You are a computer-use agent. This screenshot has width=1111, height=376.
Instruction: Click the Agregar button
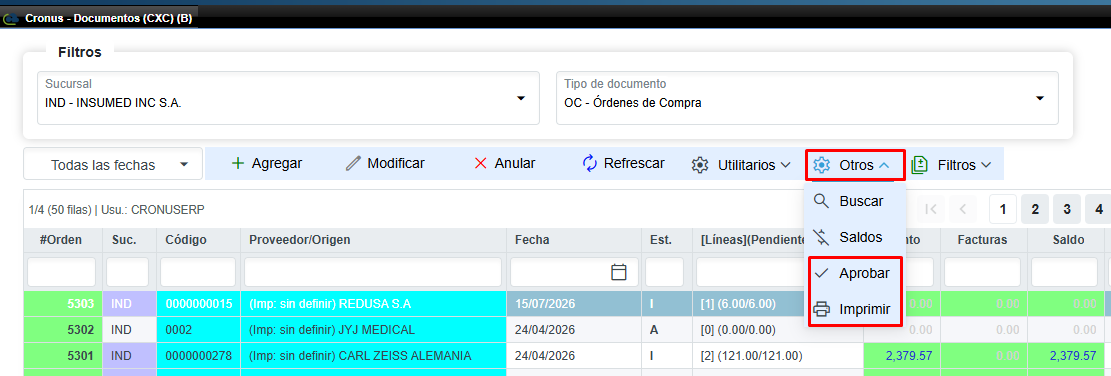click(267, 164)
